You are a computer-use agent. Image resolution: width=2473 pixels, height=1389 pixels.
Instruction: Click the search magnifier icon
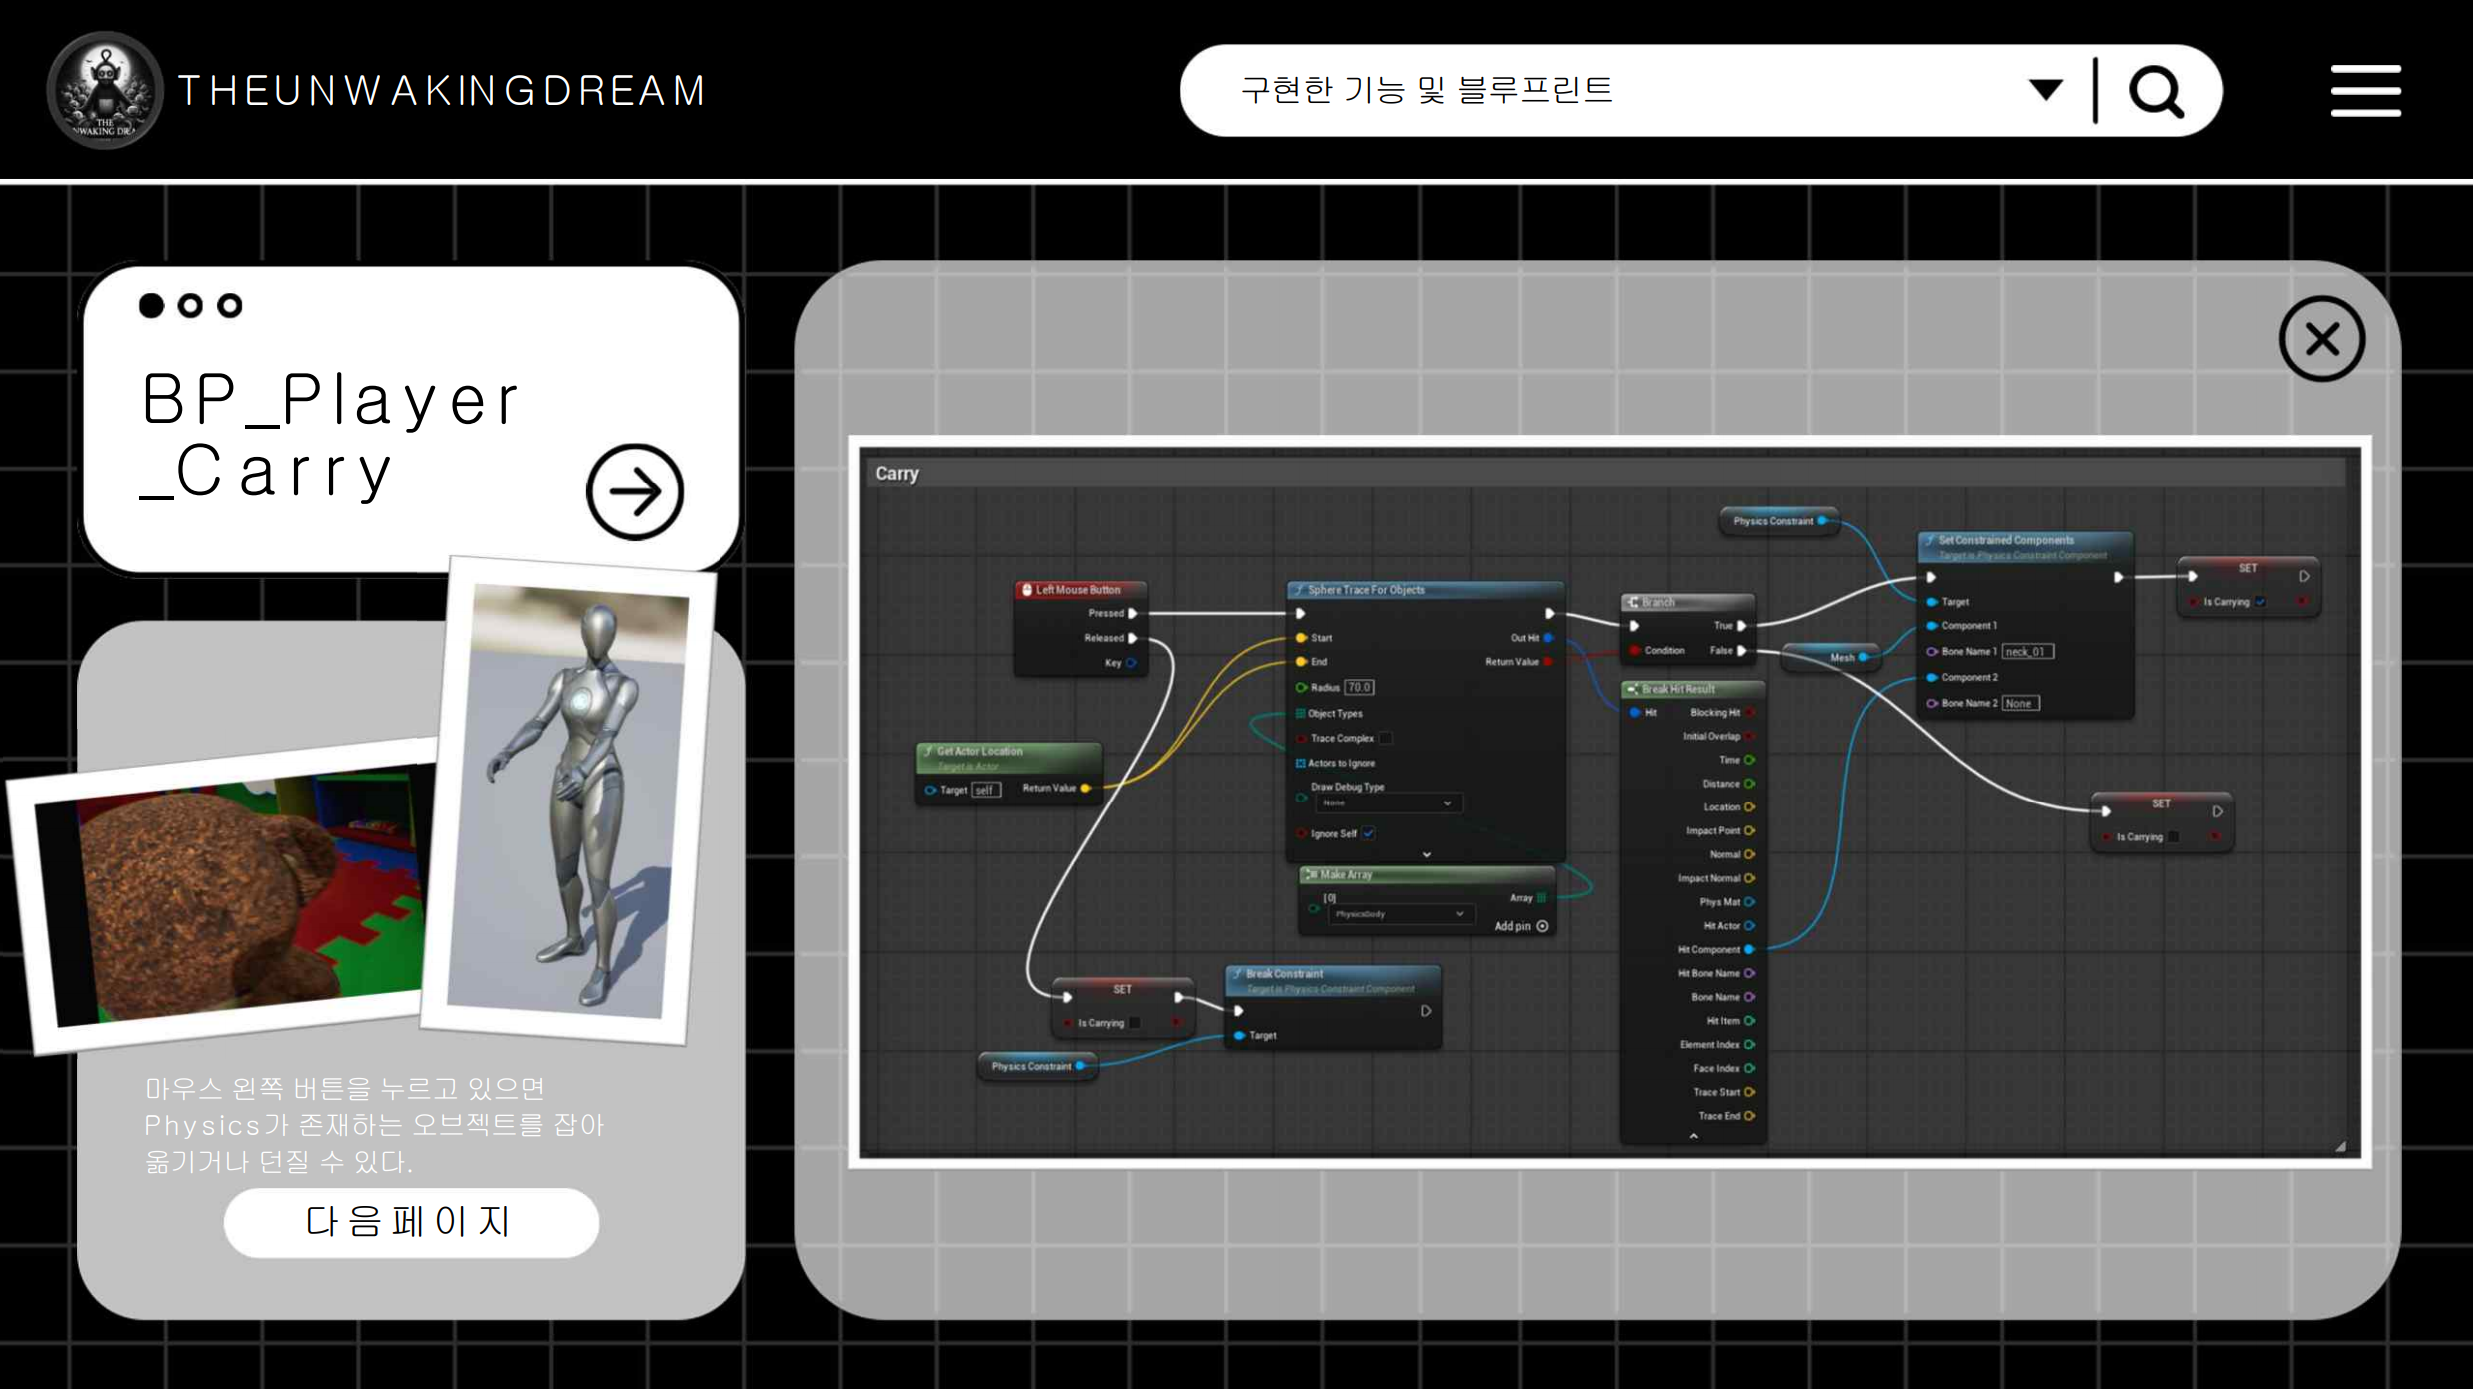tap(2156, 92)
